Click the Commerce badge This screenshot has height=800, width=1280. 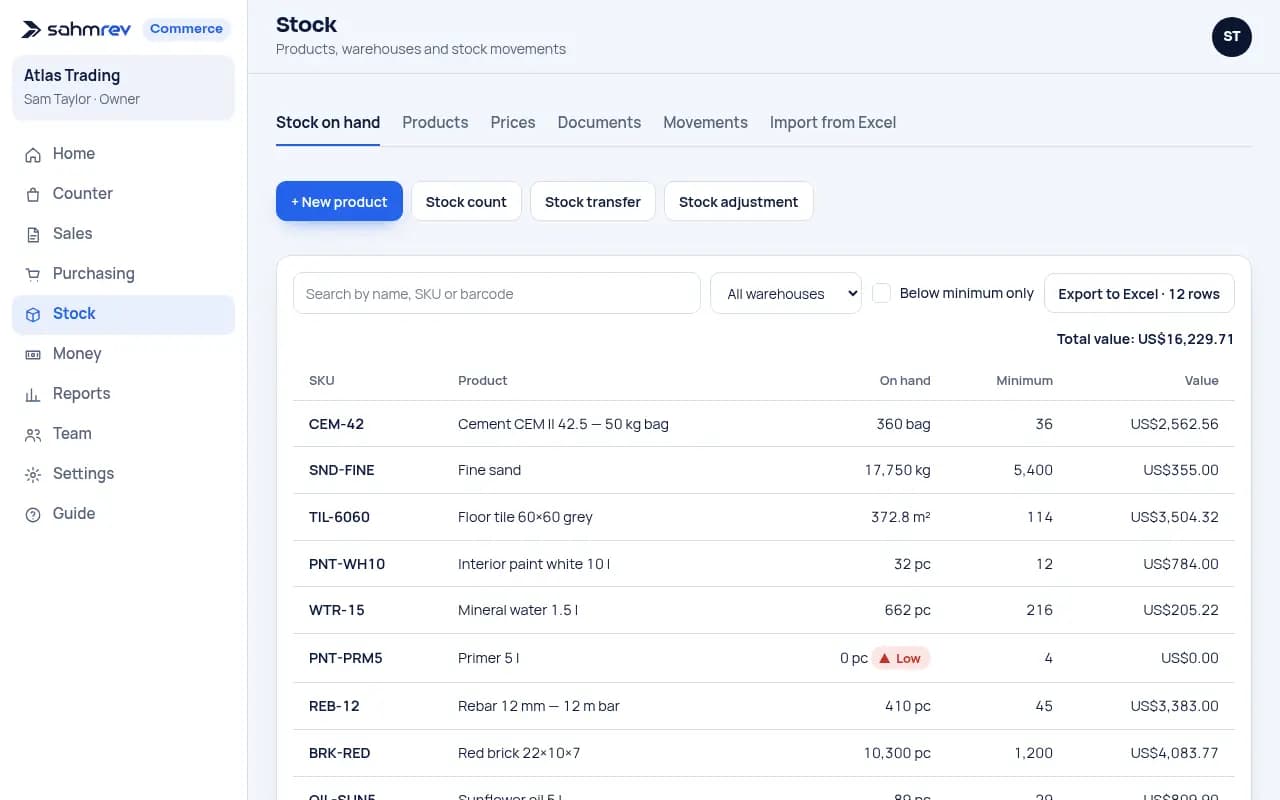[x=186, y=29]
